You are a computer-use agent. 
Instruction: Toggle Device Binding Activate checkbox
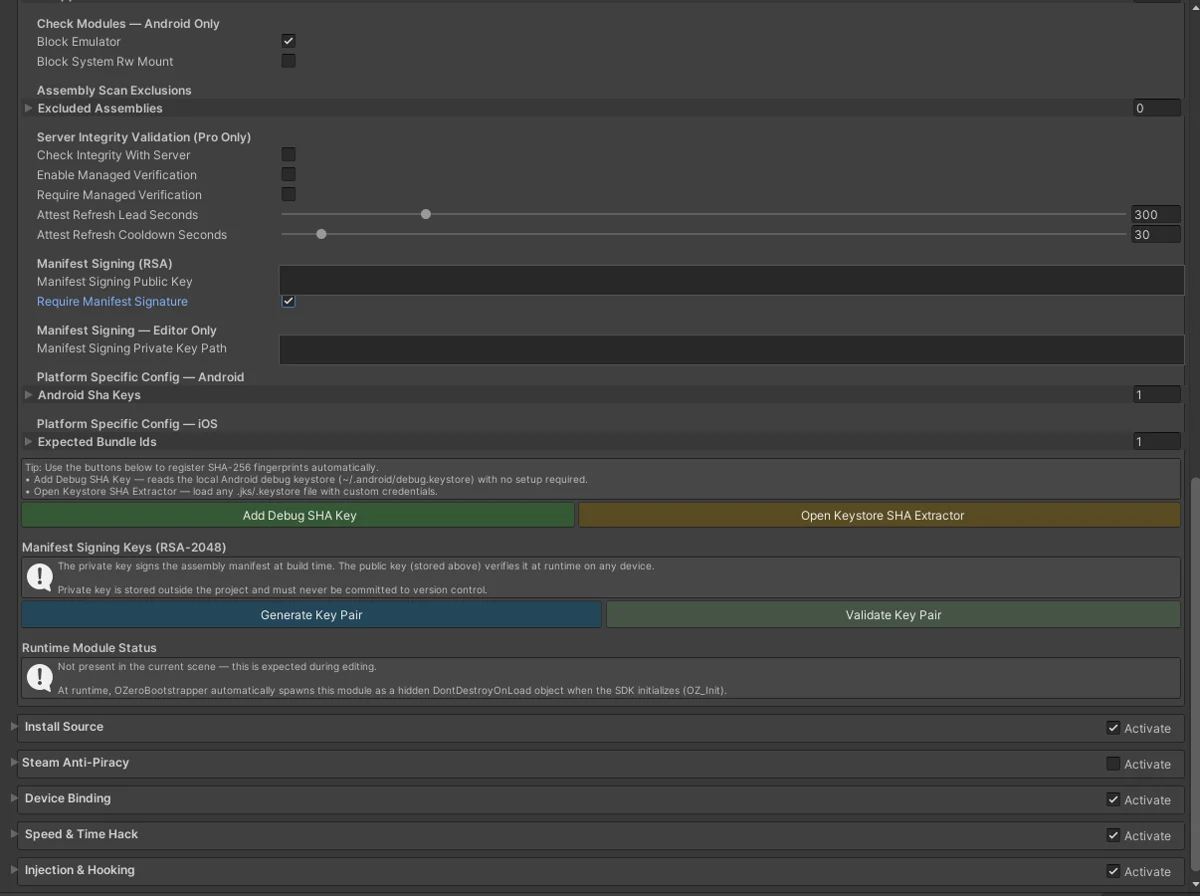point(1113,800)
